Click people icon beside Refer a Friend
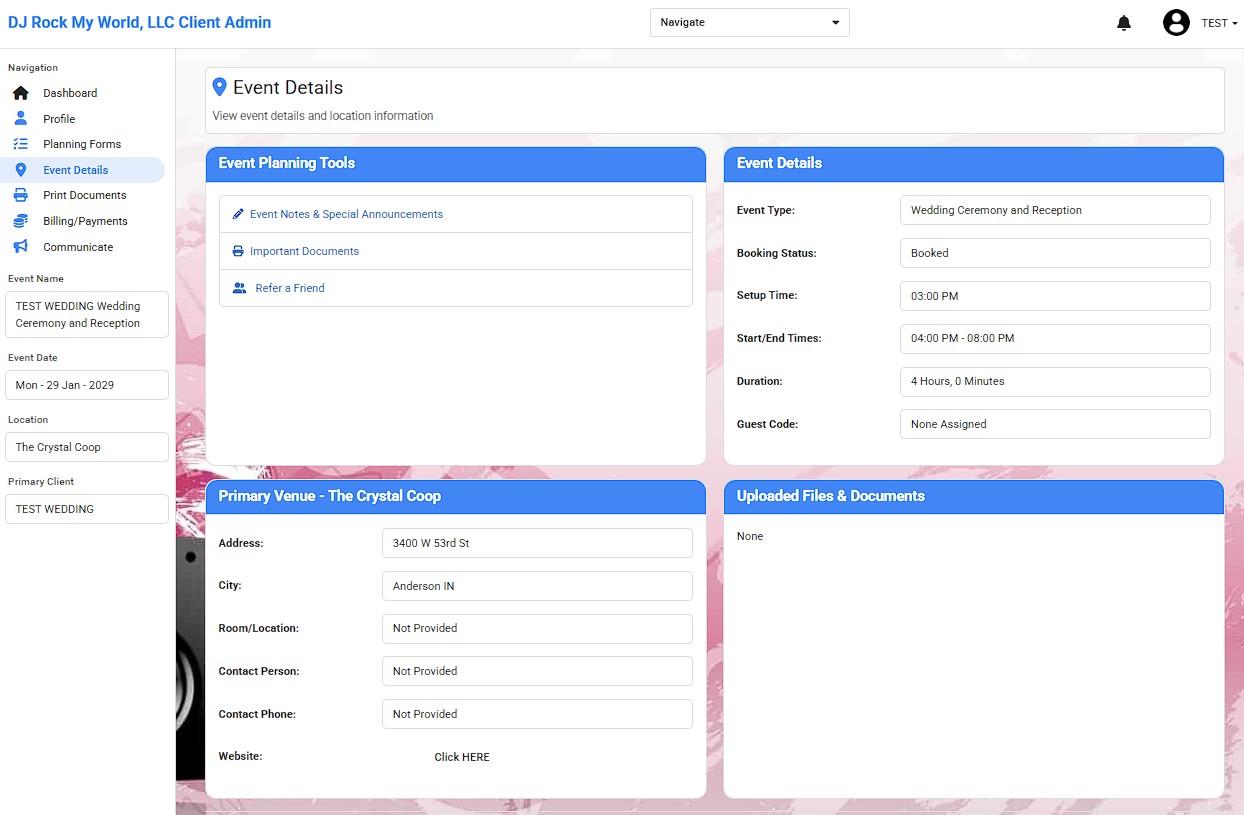The height and width of the screenshot is (815, 1244). pos(239,288)
